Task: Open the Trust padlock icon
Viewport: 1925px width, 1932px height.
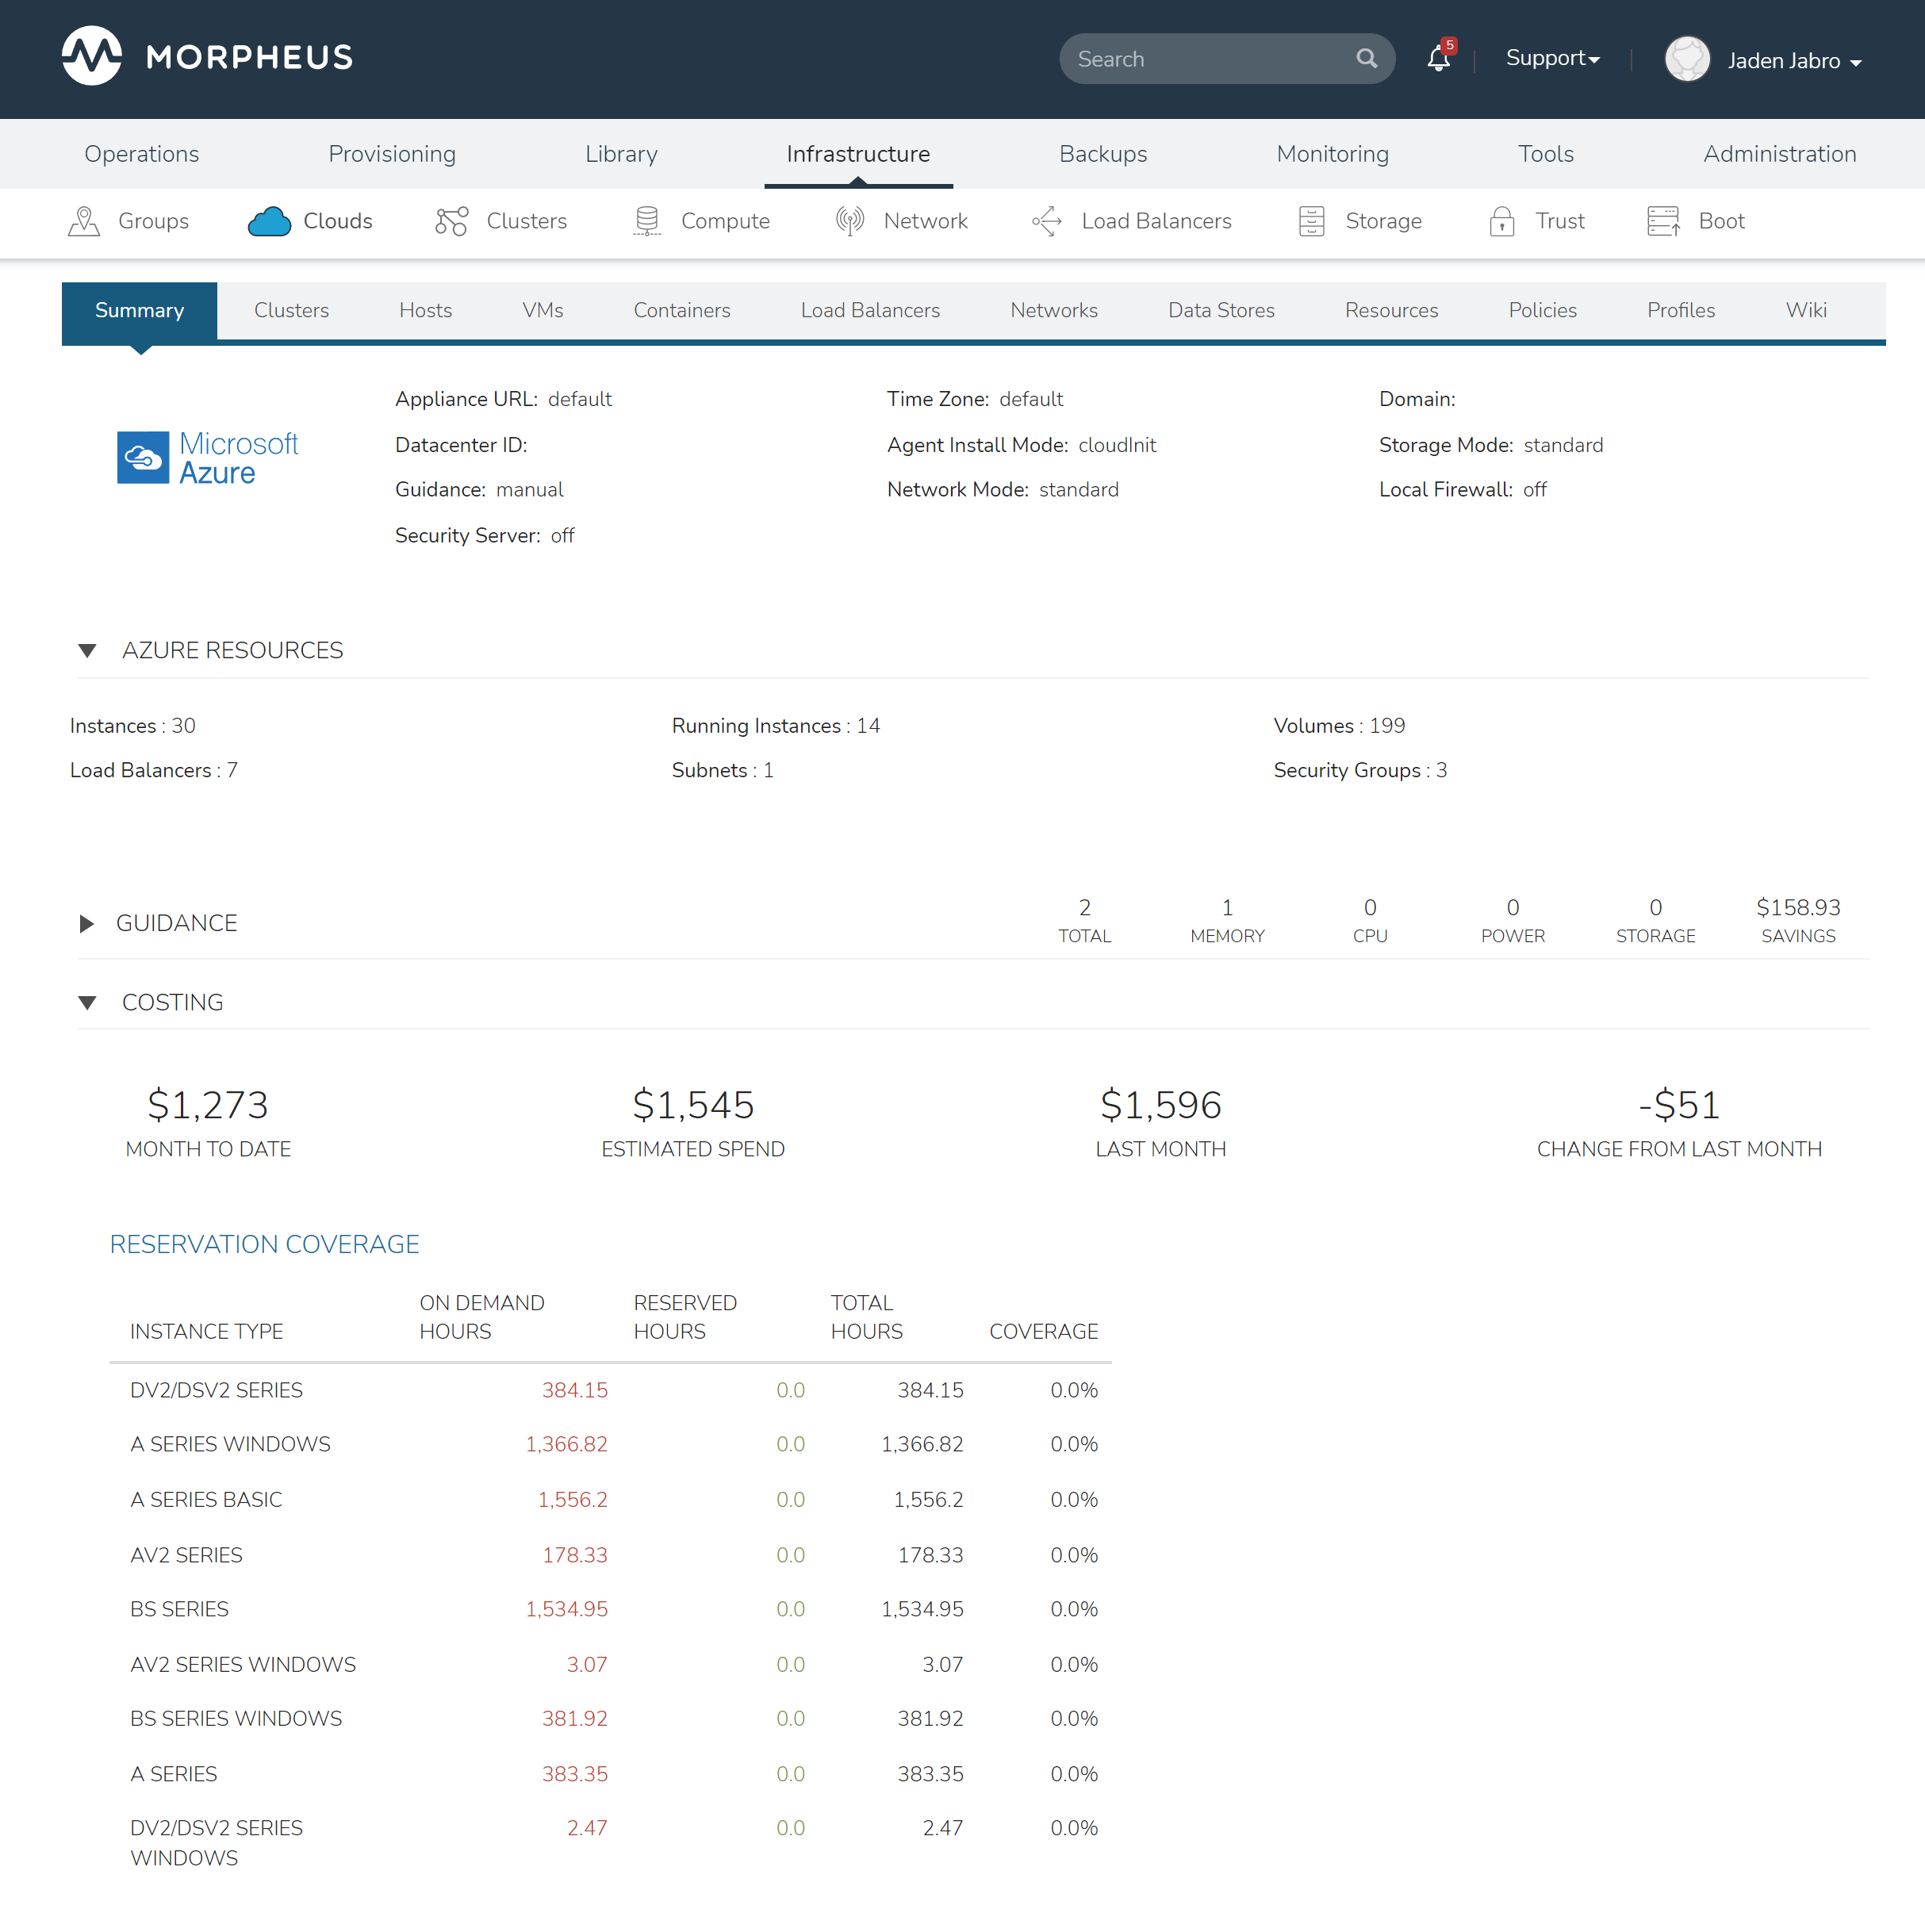Action: [x=1501, y=221]
